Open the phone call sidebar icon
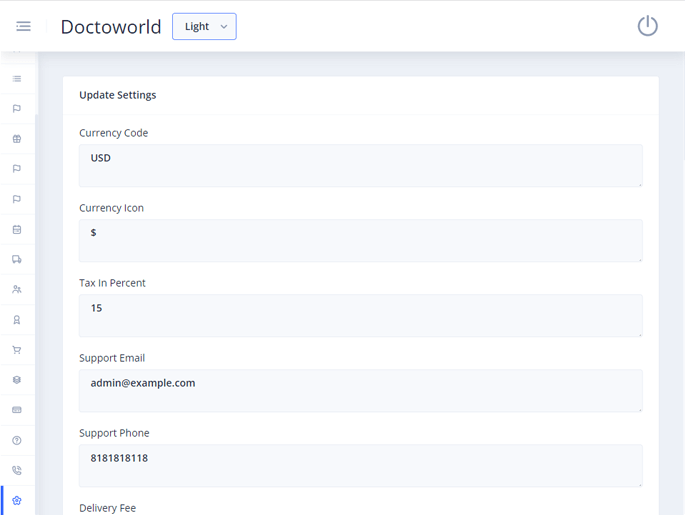This screenshot has height=515, width=685. pos(17,470)
